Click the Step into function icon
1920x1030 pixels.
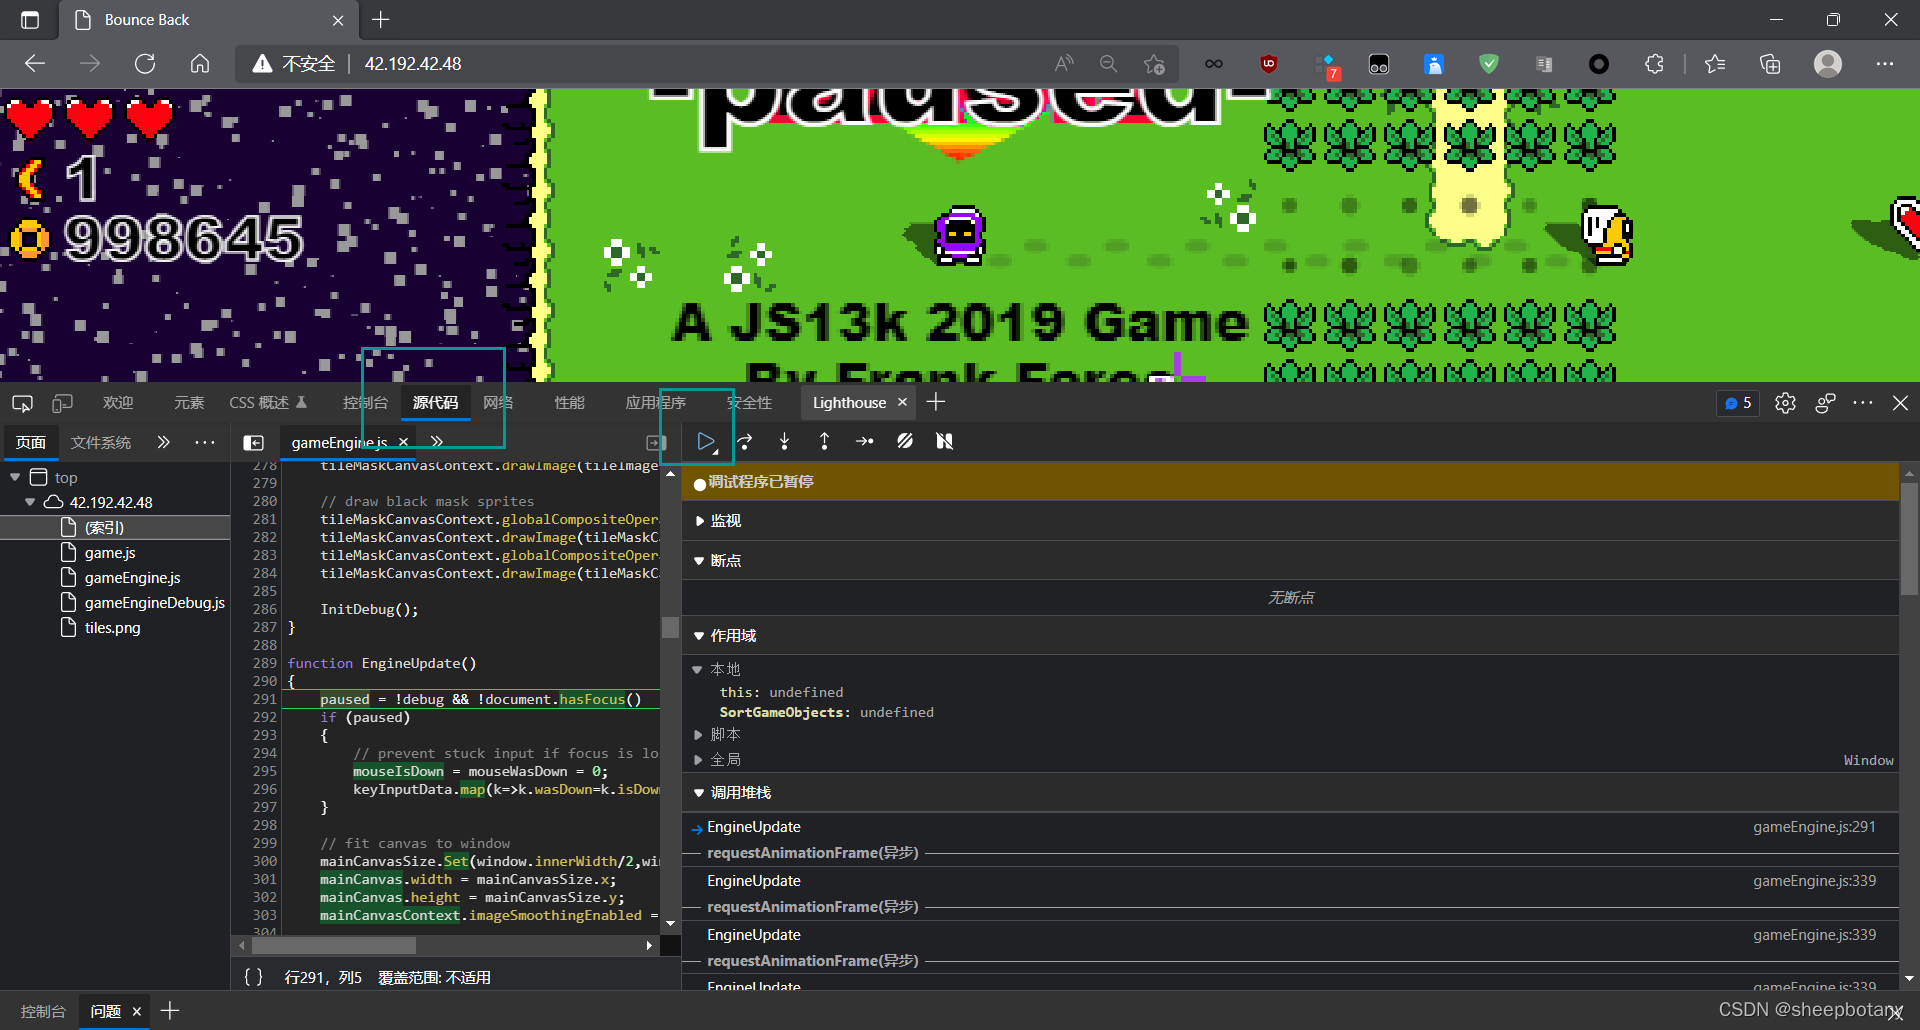pos(784,441)
